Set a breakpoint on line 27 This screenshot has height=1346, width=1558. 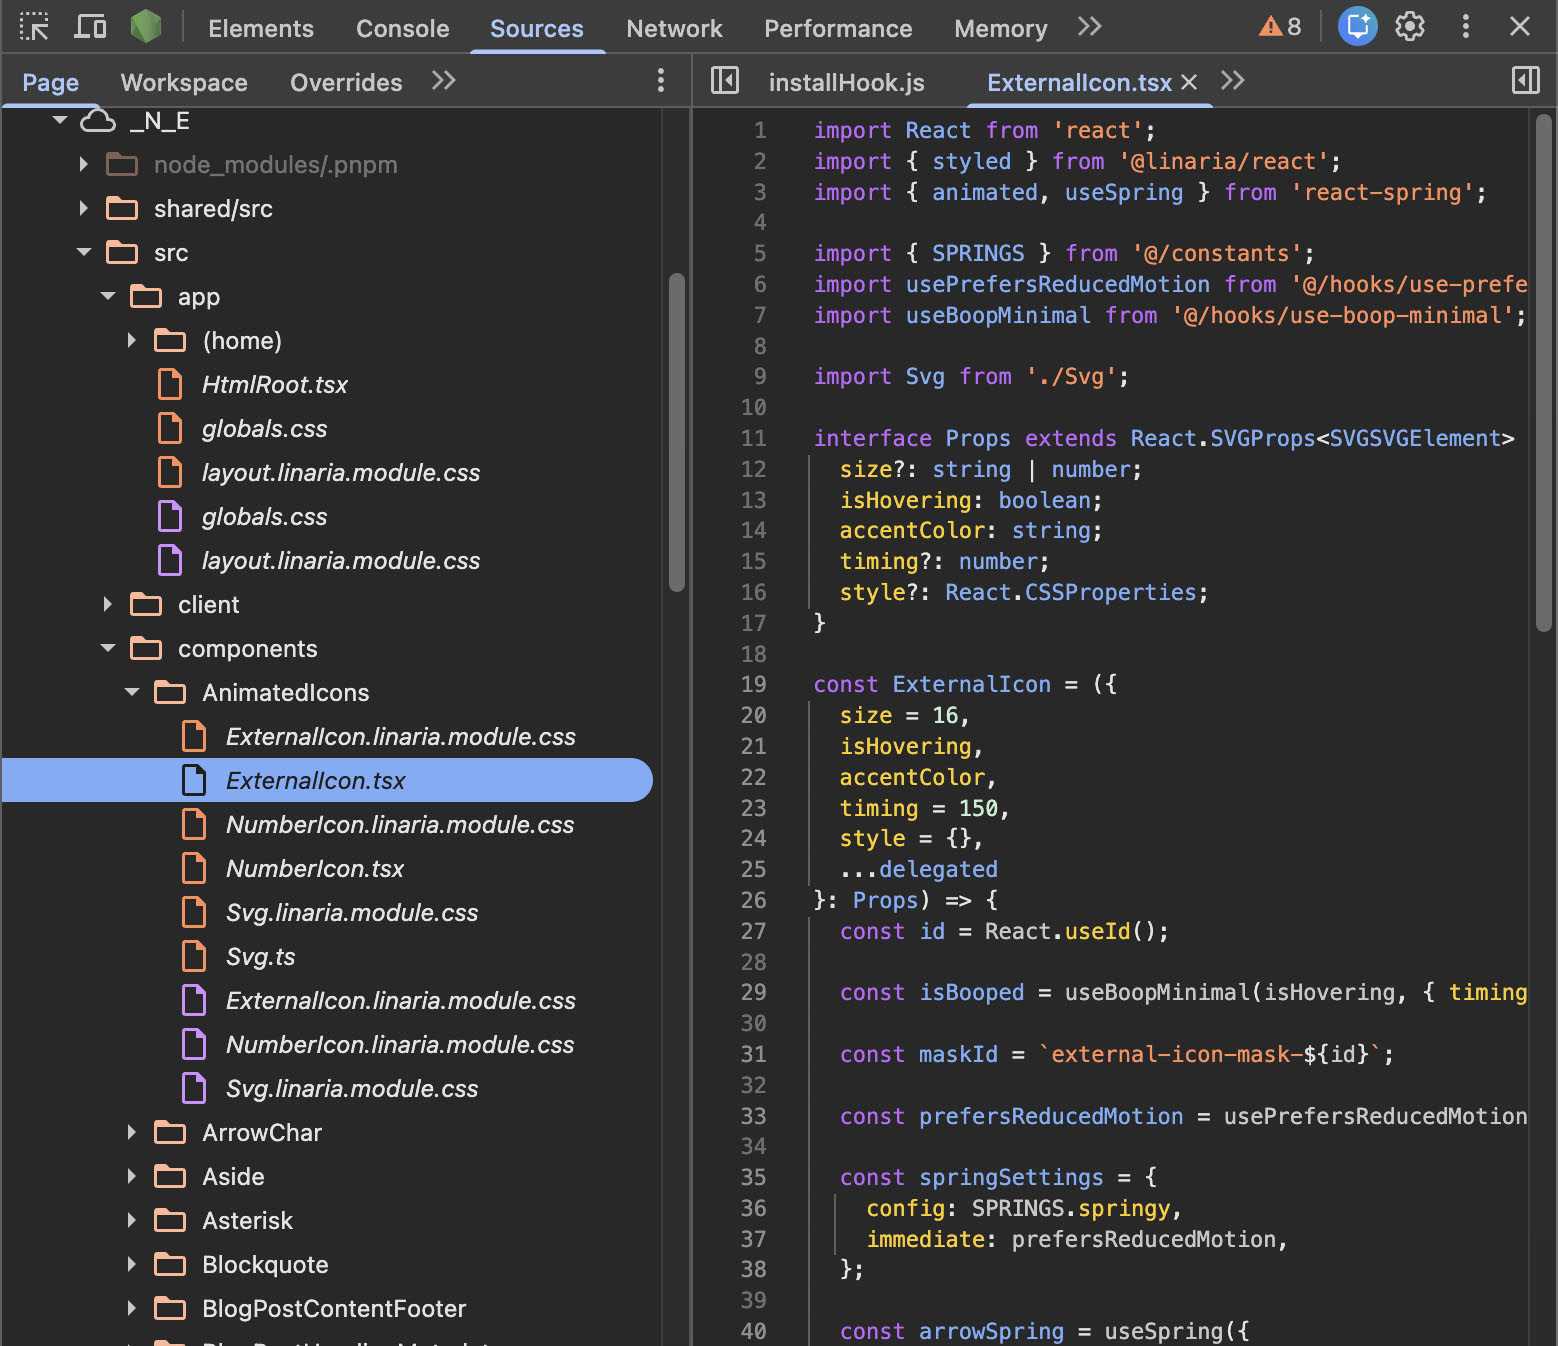[753, 931]
